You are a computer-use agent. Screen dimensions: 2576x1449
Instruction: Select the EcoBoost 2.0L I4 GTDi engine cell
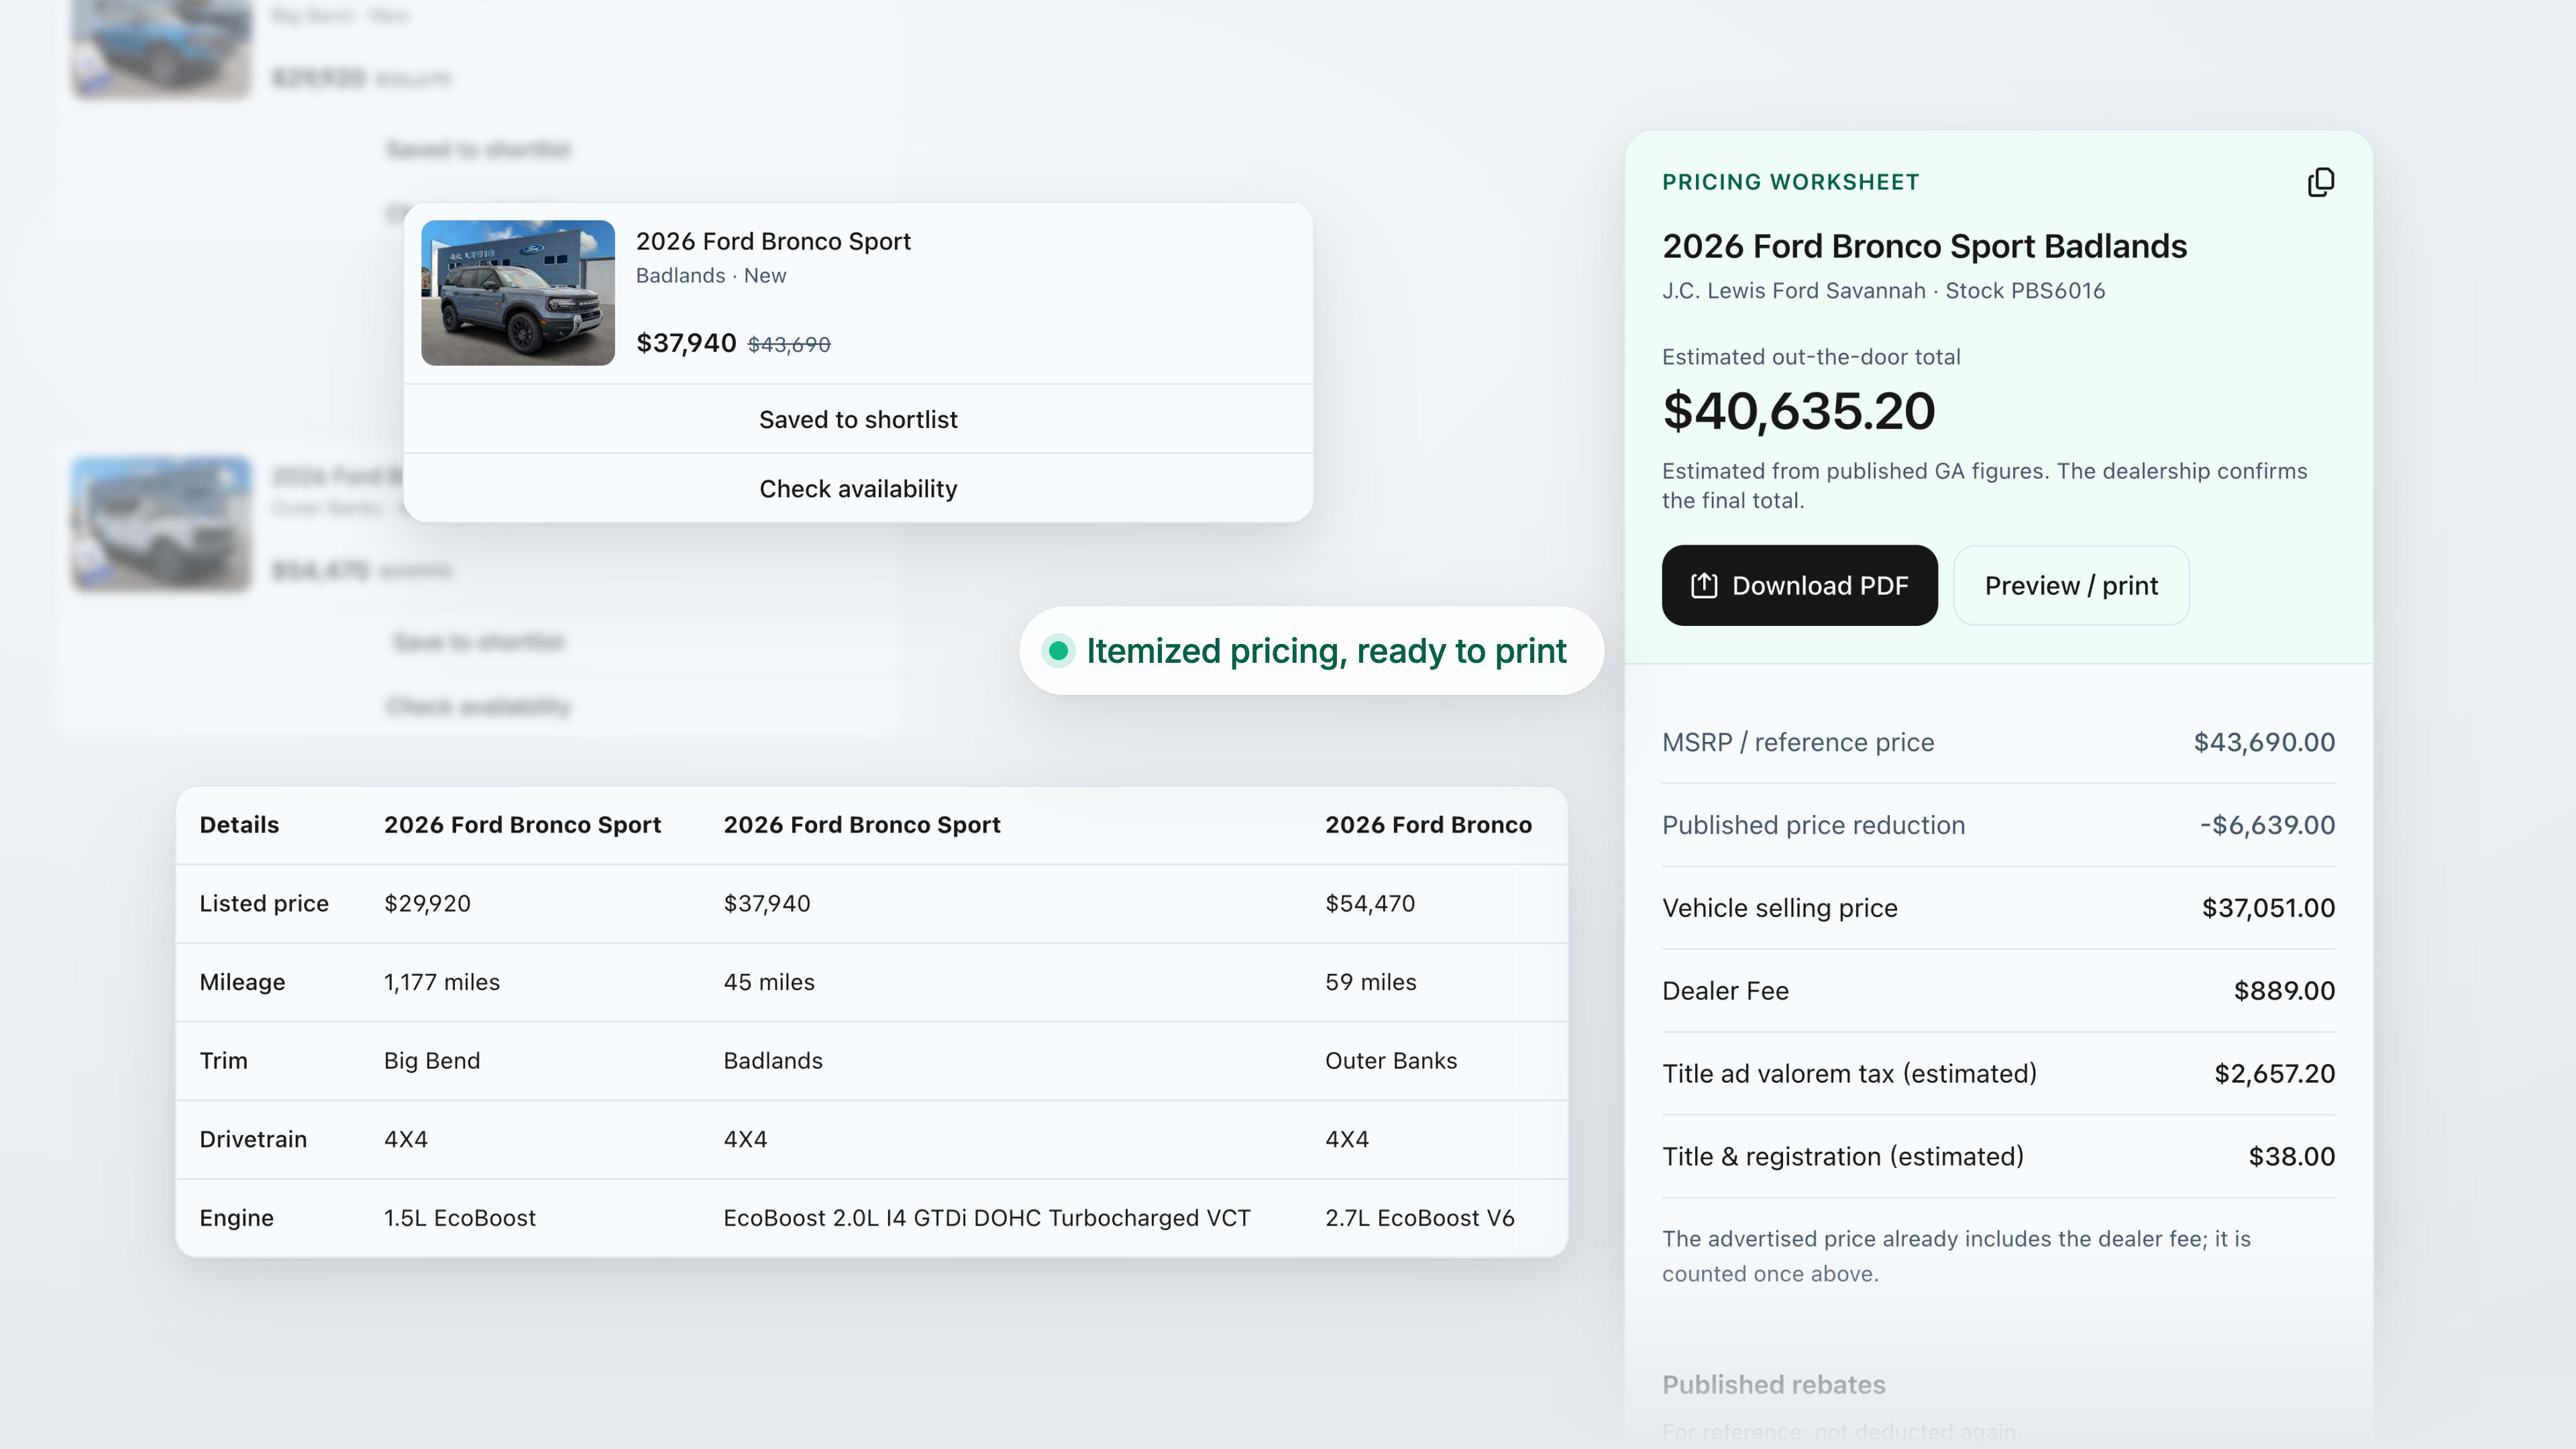[x=986, y=1218]
